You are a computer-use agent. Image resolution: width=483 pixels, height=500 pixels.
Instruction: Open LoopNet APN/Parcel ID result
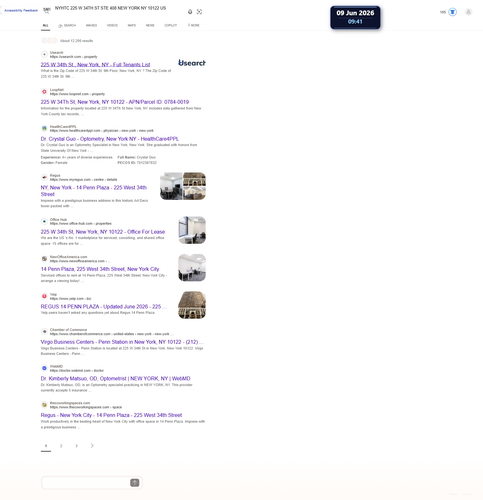115,102
